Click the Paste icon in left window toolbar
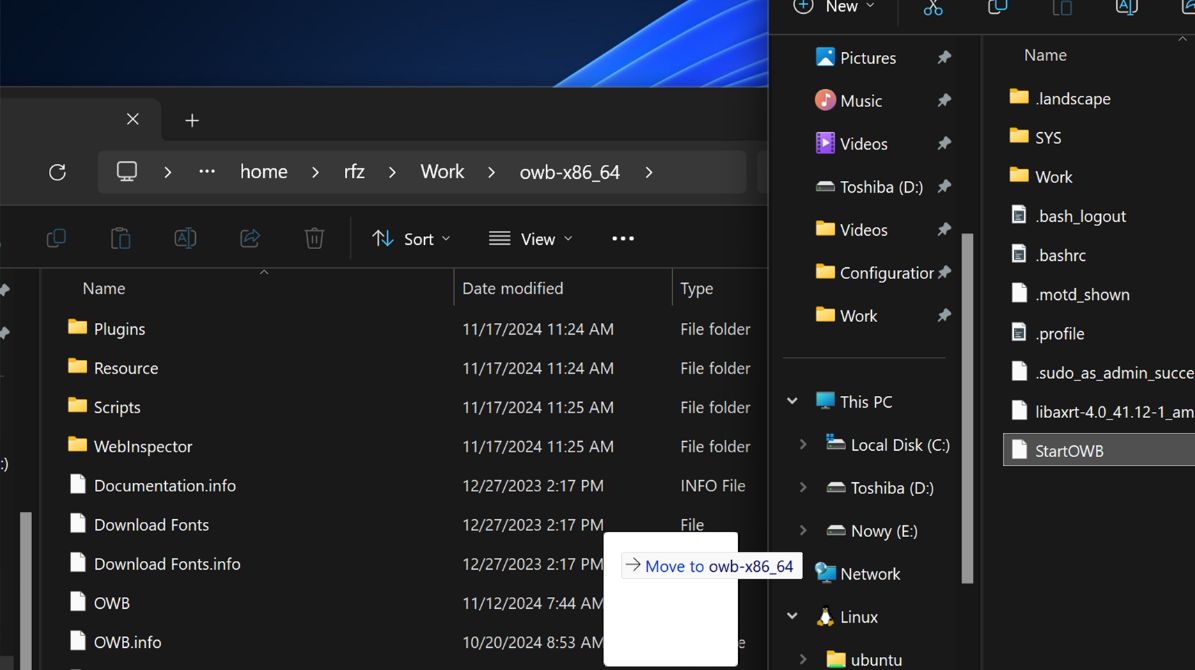The height and width of the screenshot is (670, 1195). coord(120,239)
